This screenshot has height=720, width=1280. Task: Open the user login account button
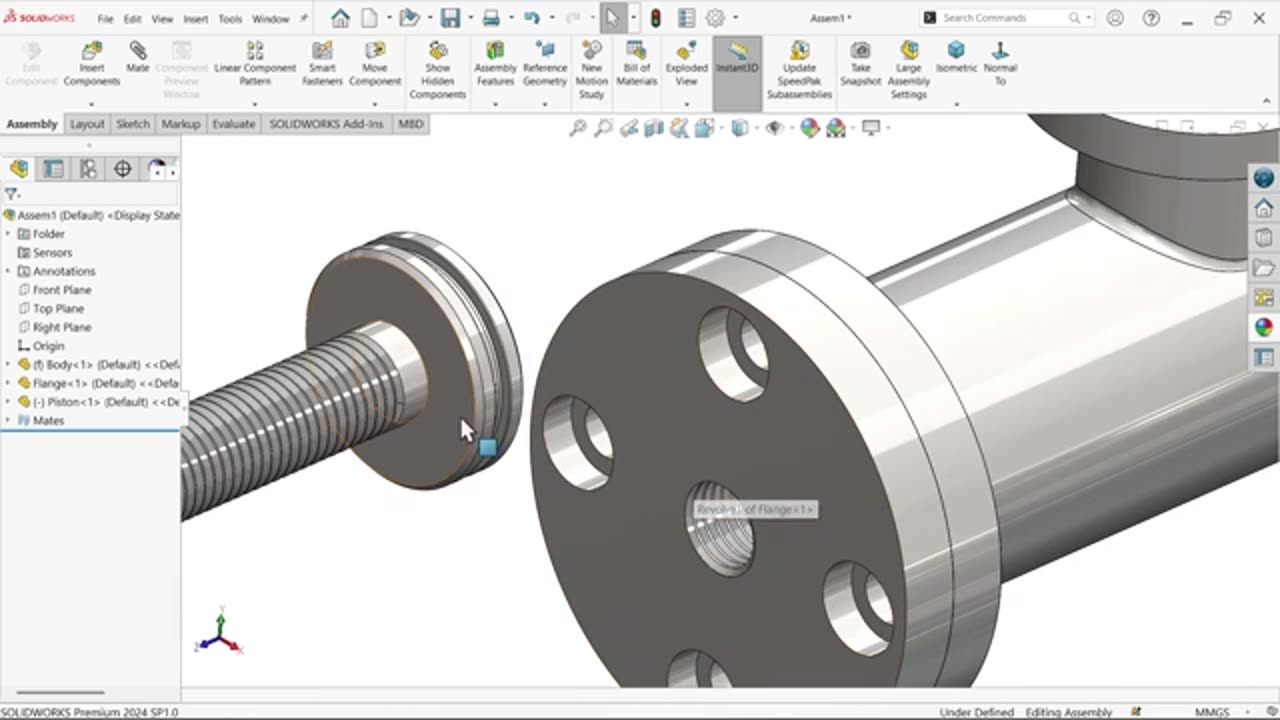tap(1115, 18)
